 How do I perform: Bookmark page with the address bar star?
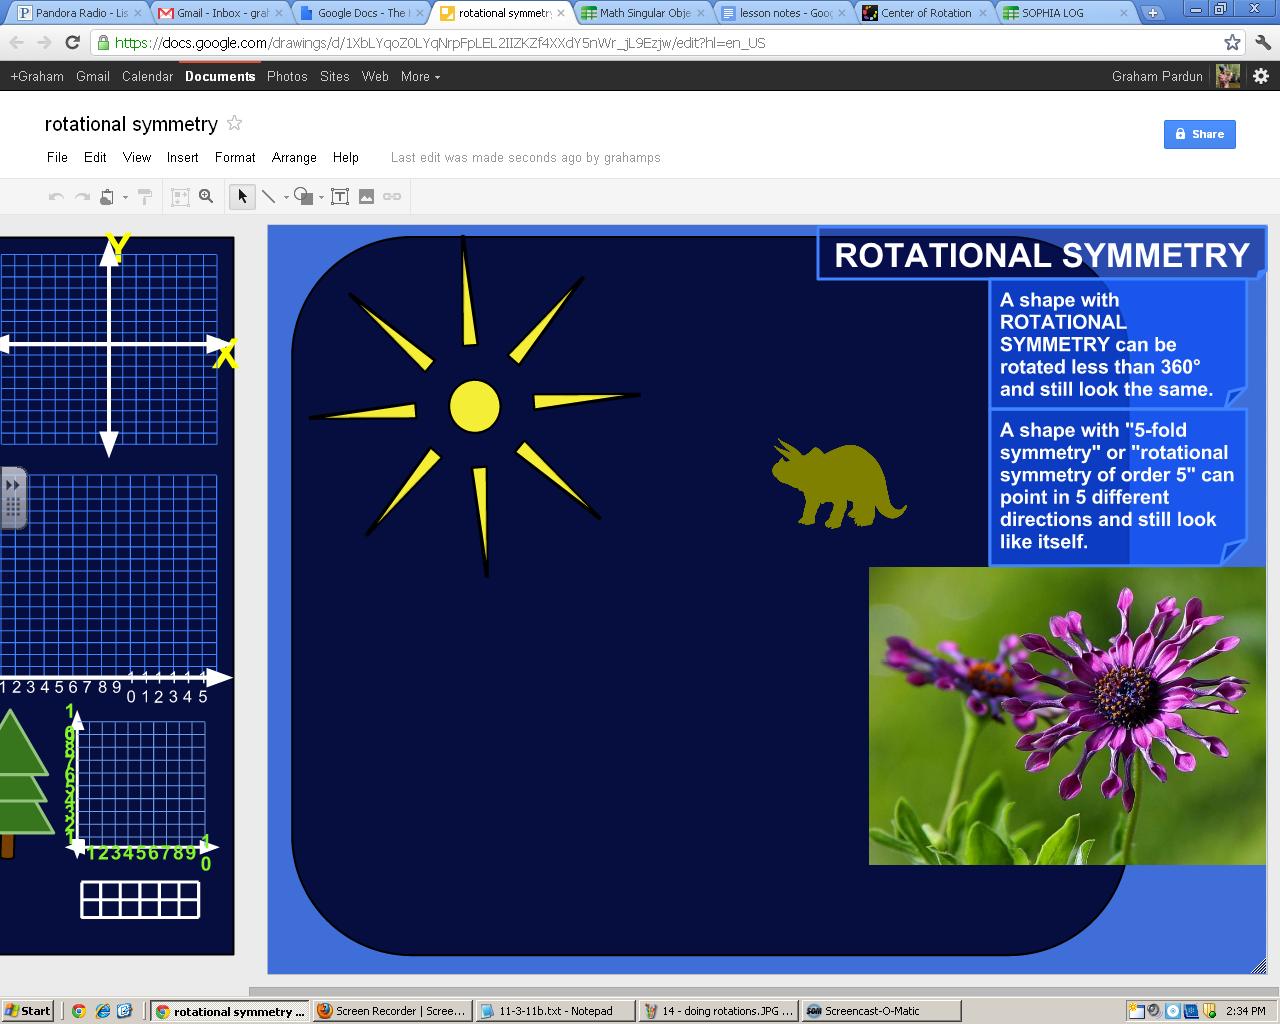click(x=1232, y=43)
